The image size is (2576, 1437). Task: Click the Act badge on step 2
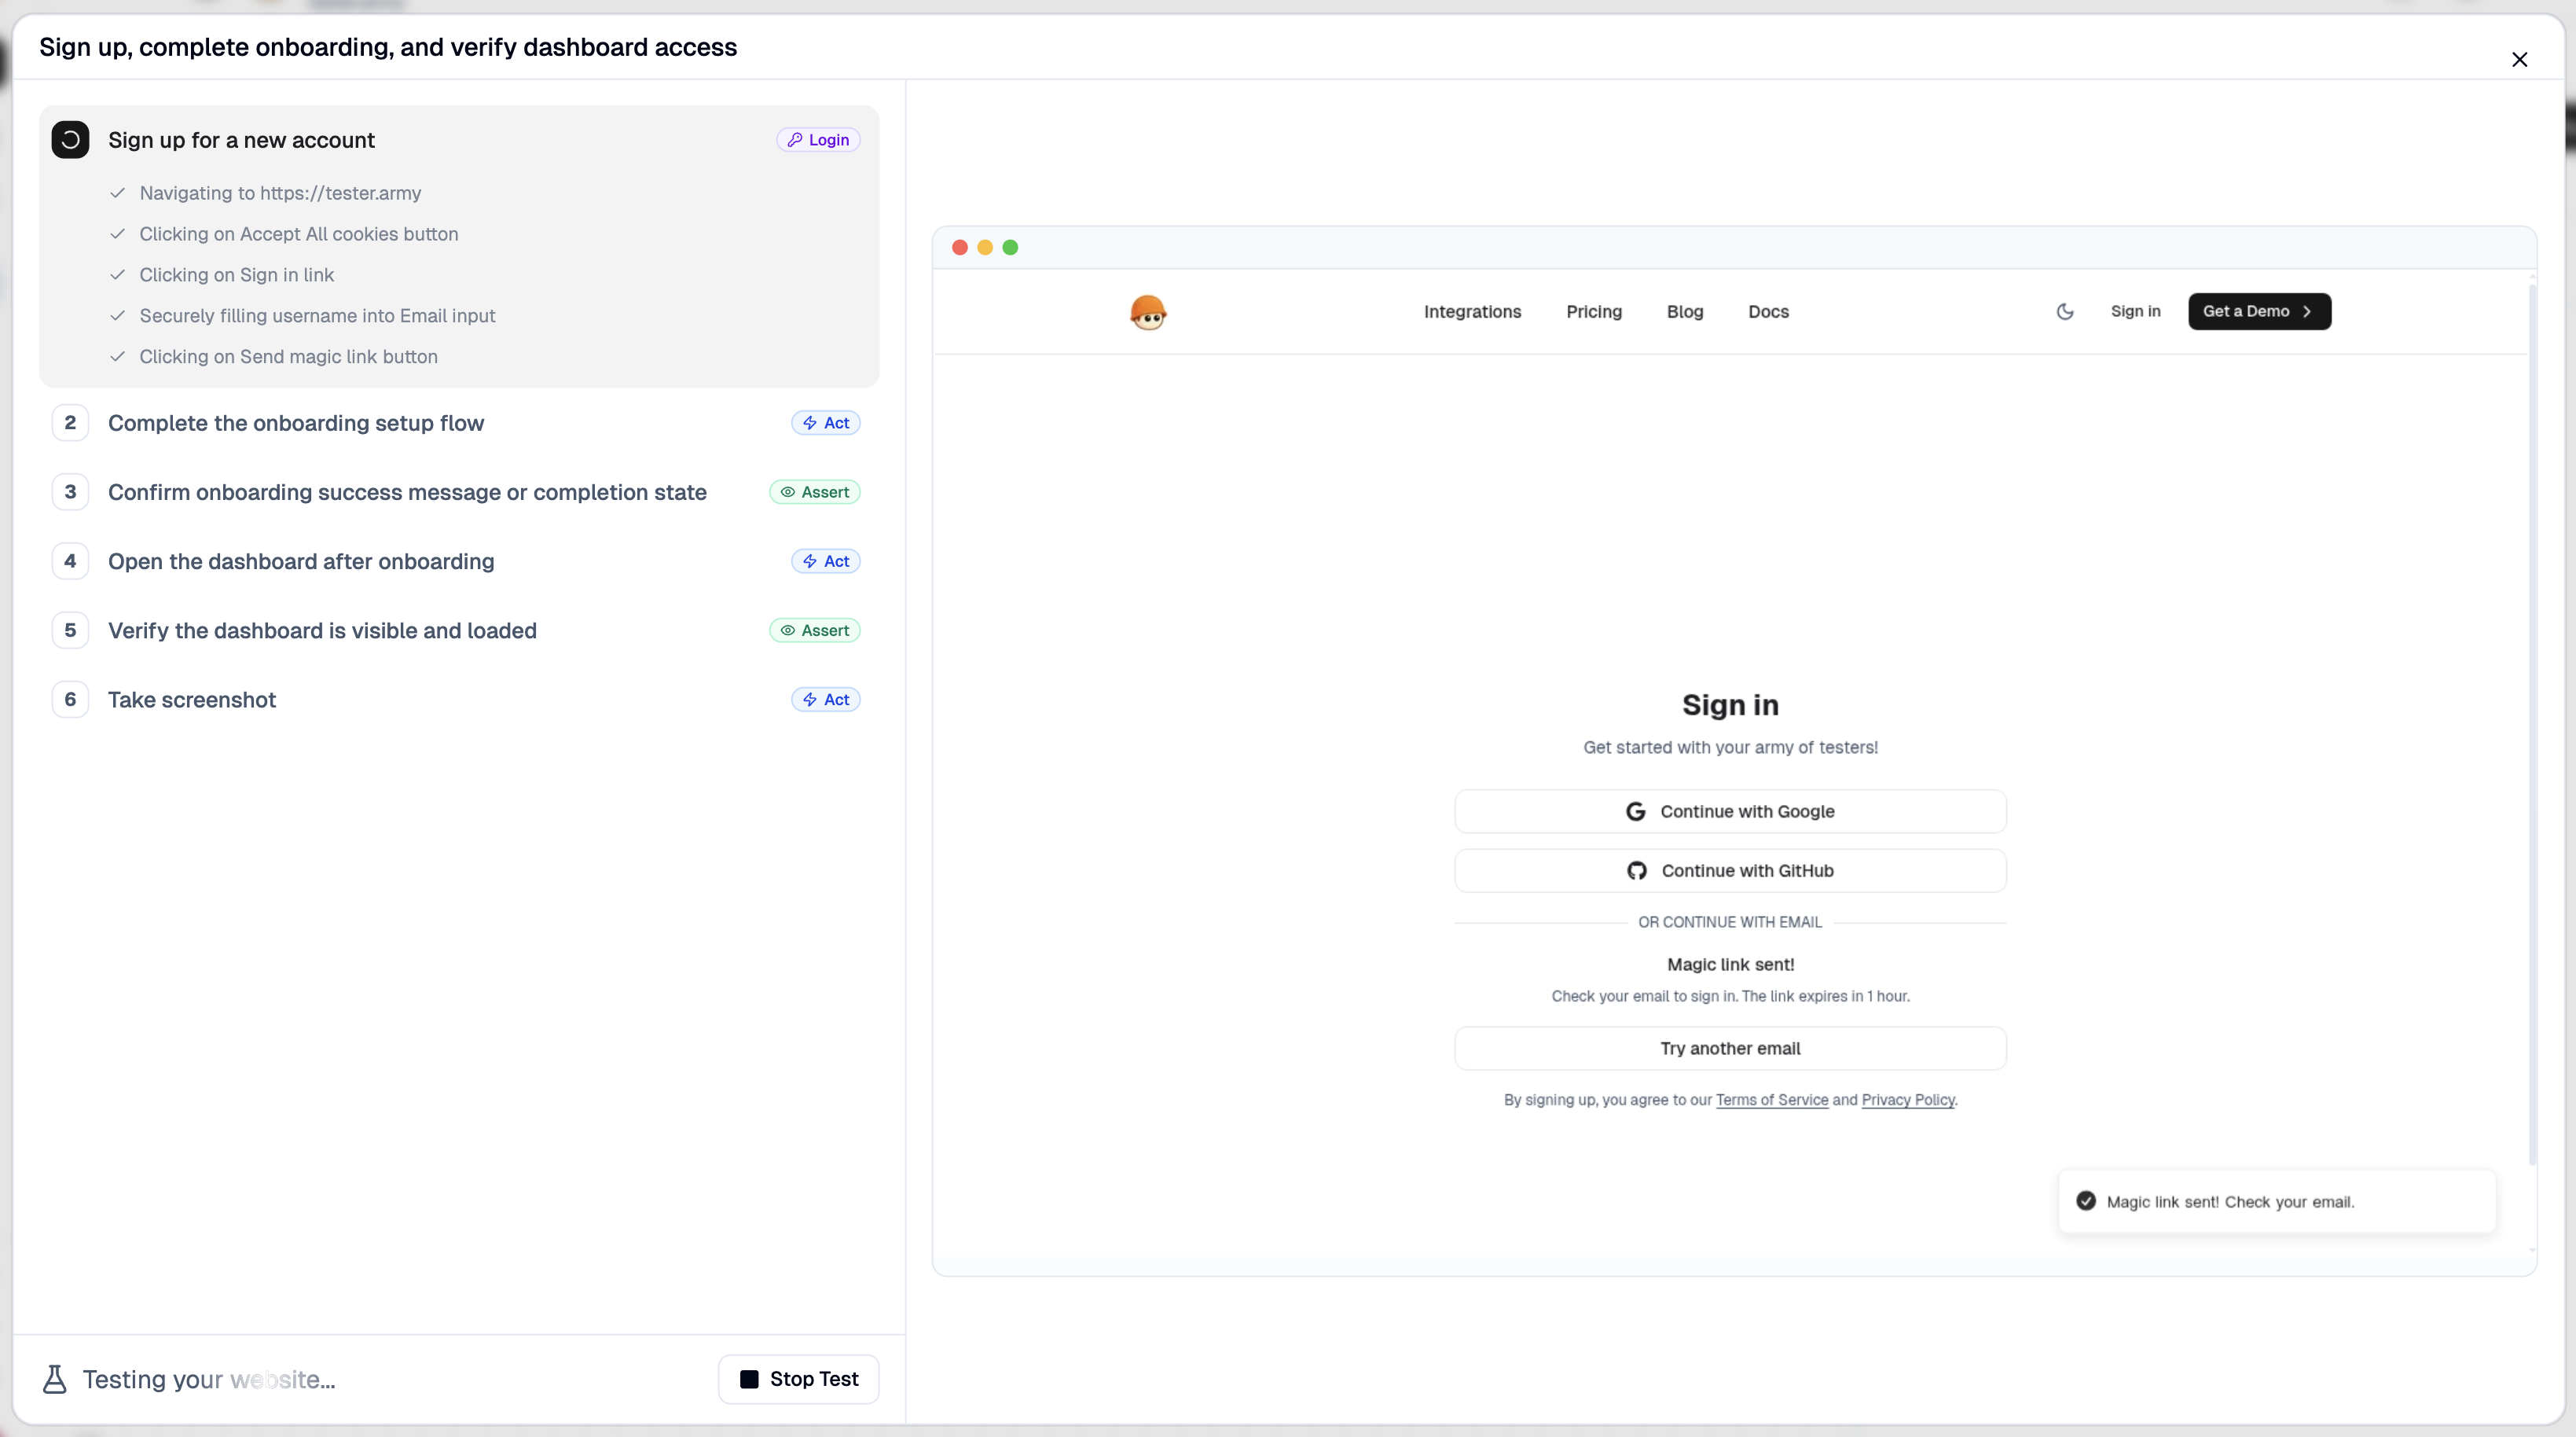click(826, 423)
